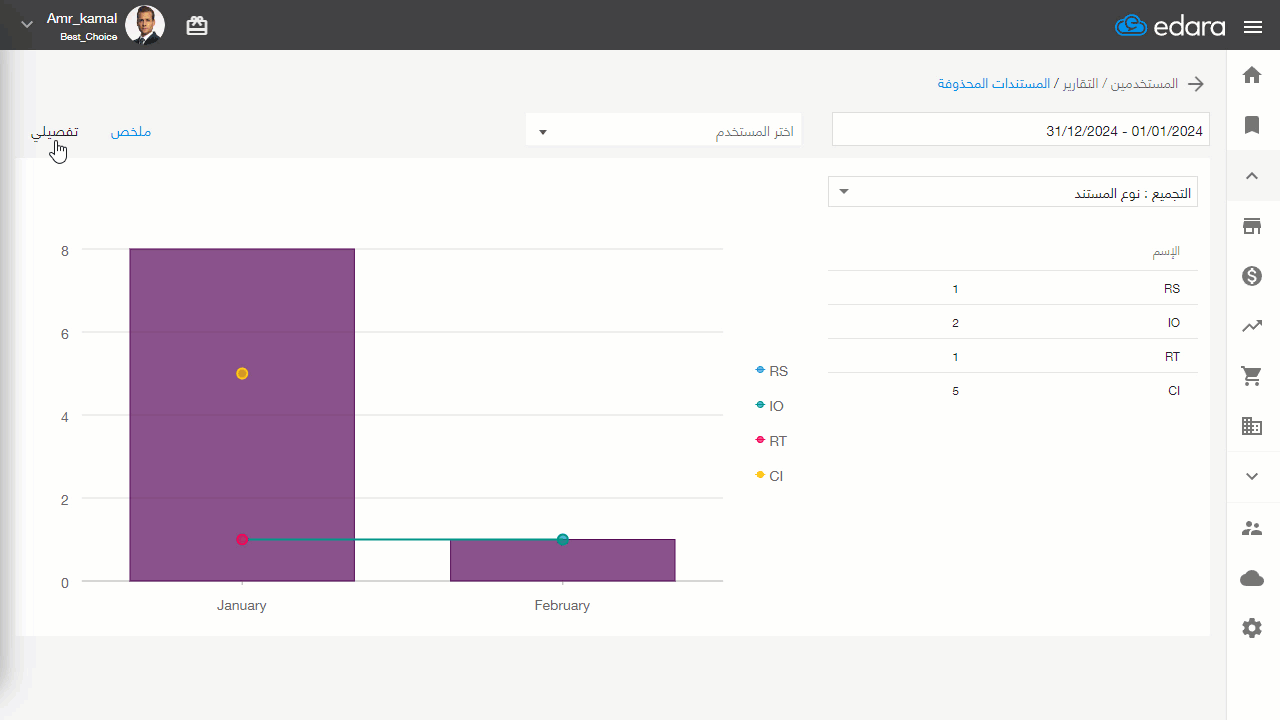The image size is (1280, 720).
Task: Switch to the ملخص tab
Action: (x=131, y=132)
